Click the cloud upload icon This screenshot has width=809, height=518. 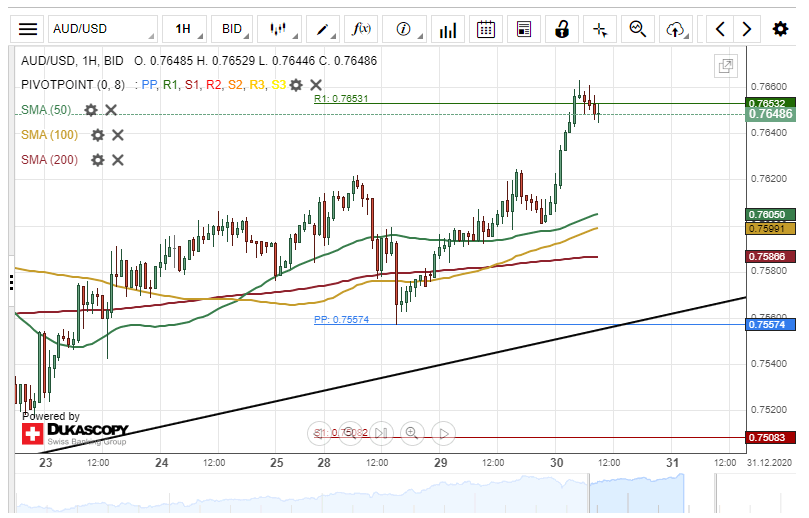[x=676, y=29]
